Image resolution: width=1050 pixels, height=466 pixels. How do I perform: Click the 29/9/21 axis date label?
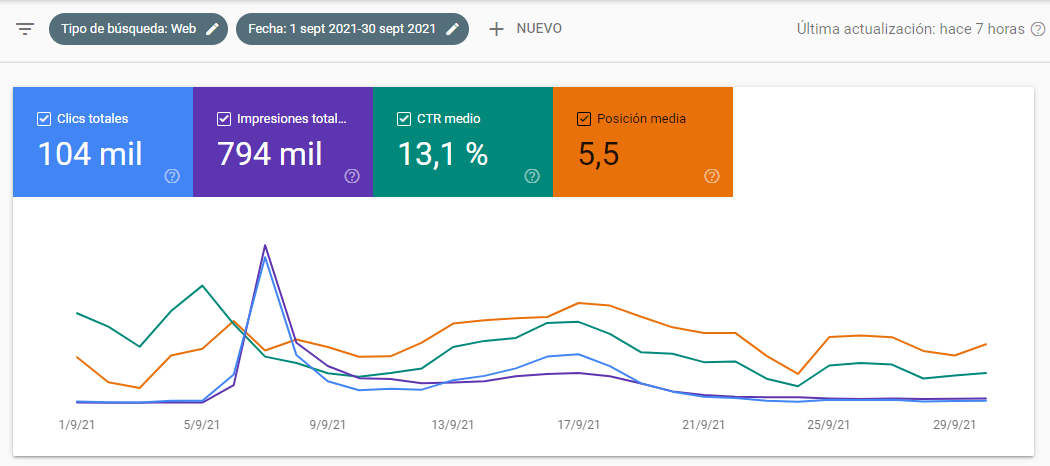click(x=956, y=424)
